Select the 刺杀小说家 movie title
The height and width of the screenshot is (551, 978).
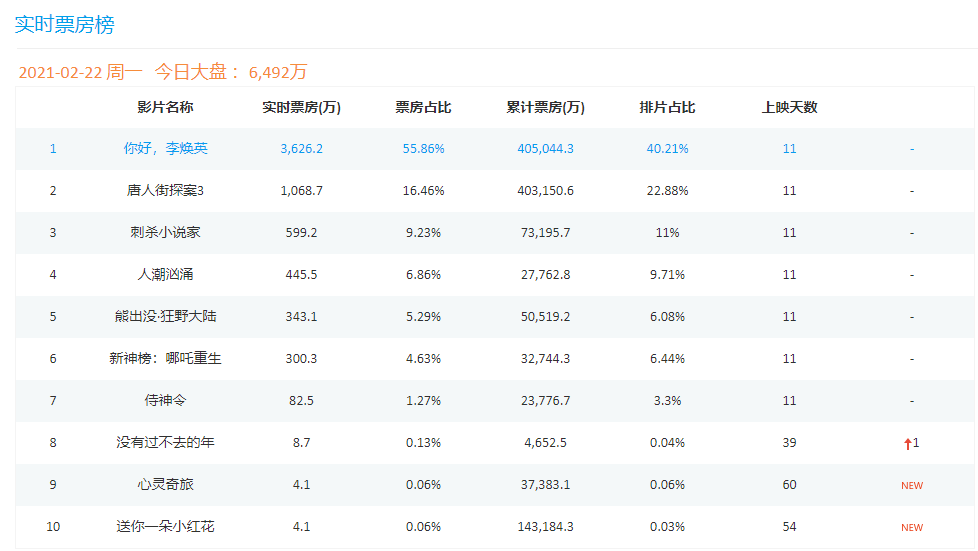165,232
